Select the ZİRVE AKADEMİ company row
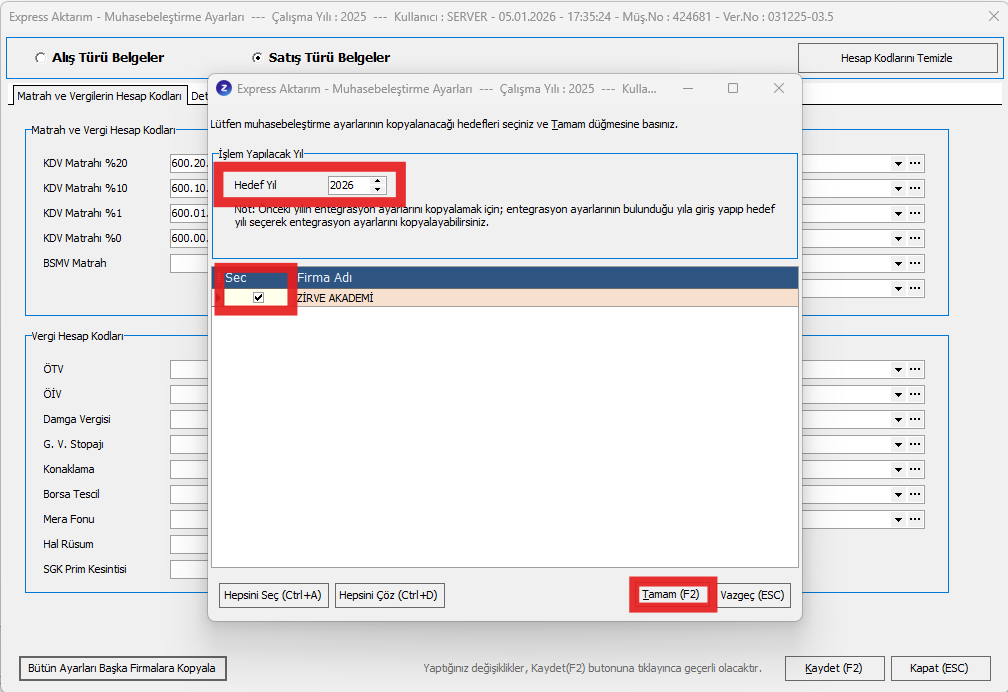The image size is (1008, 692). (x=505, y=298)
